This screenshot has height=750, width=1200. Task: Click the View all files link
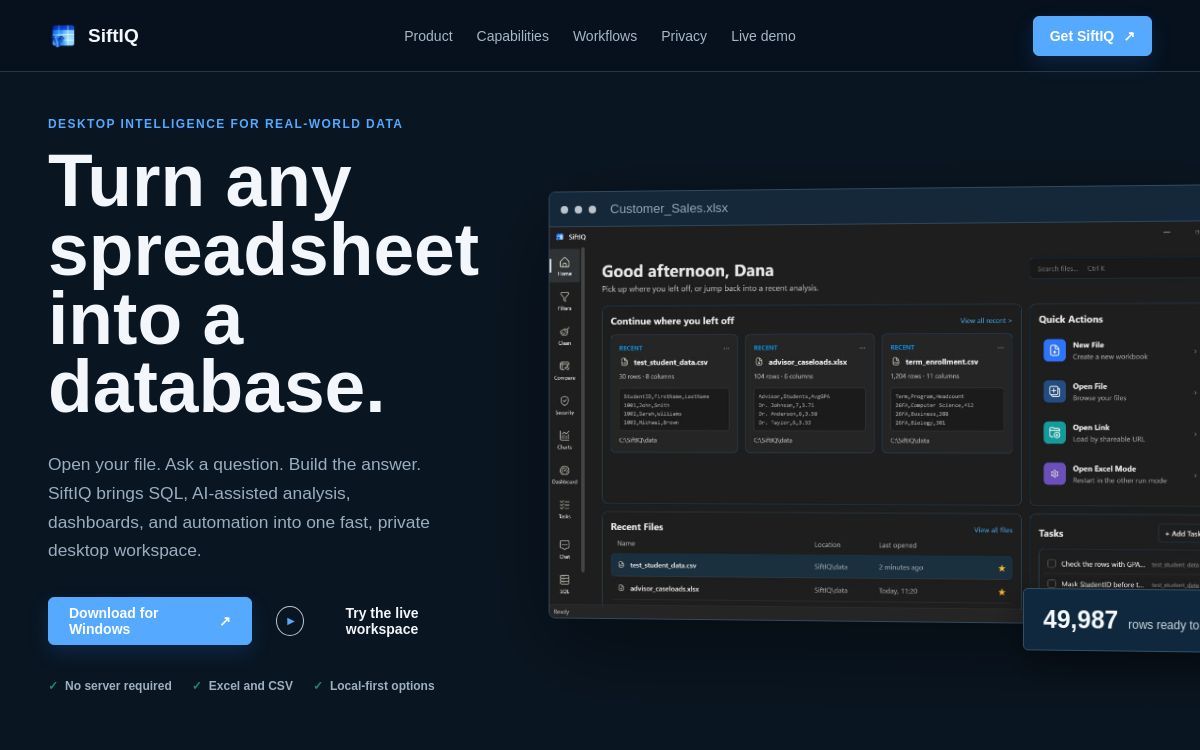point(993,530)
